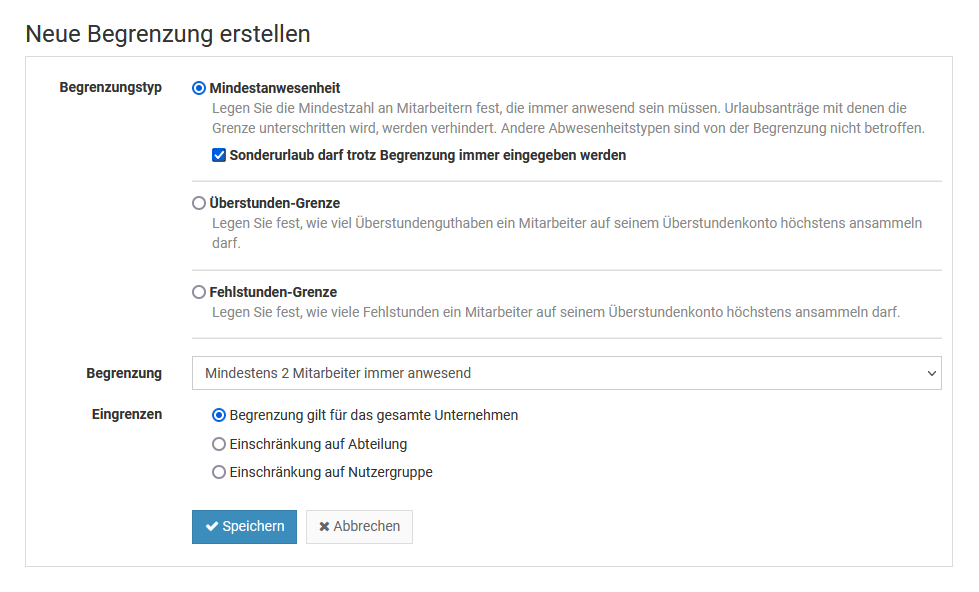This screenshot has height=592, width=979.
Task: Save the new limit with Speichern
Action: click(x=244, y=527)
